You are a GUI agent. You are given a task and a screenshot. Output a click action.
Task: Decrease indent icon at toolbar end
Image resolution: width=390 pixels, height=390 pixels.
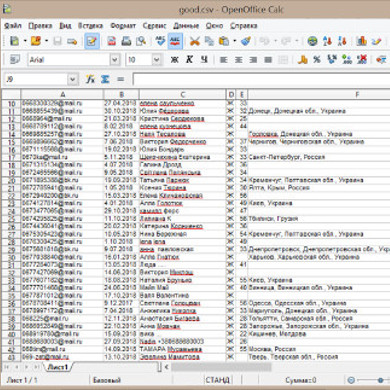tap(381, 60)
